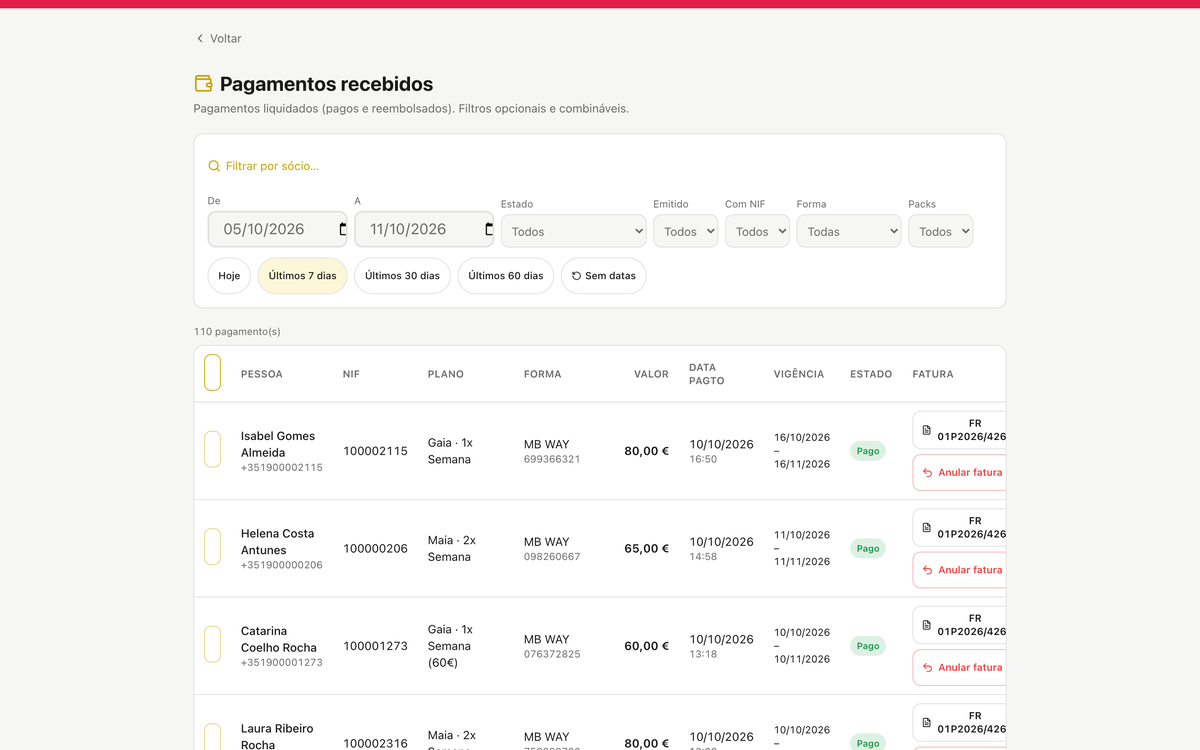Click the undo arrow icon in Helena's Anular fatura
Viewport: 1200px width, 750px height.
tap(928, 570)
